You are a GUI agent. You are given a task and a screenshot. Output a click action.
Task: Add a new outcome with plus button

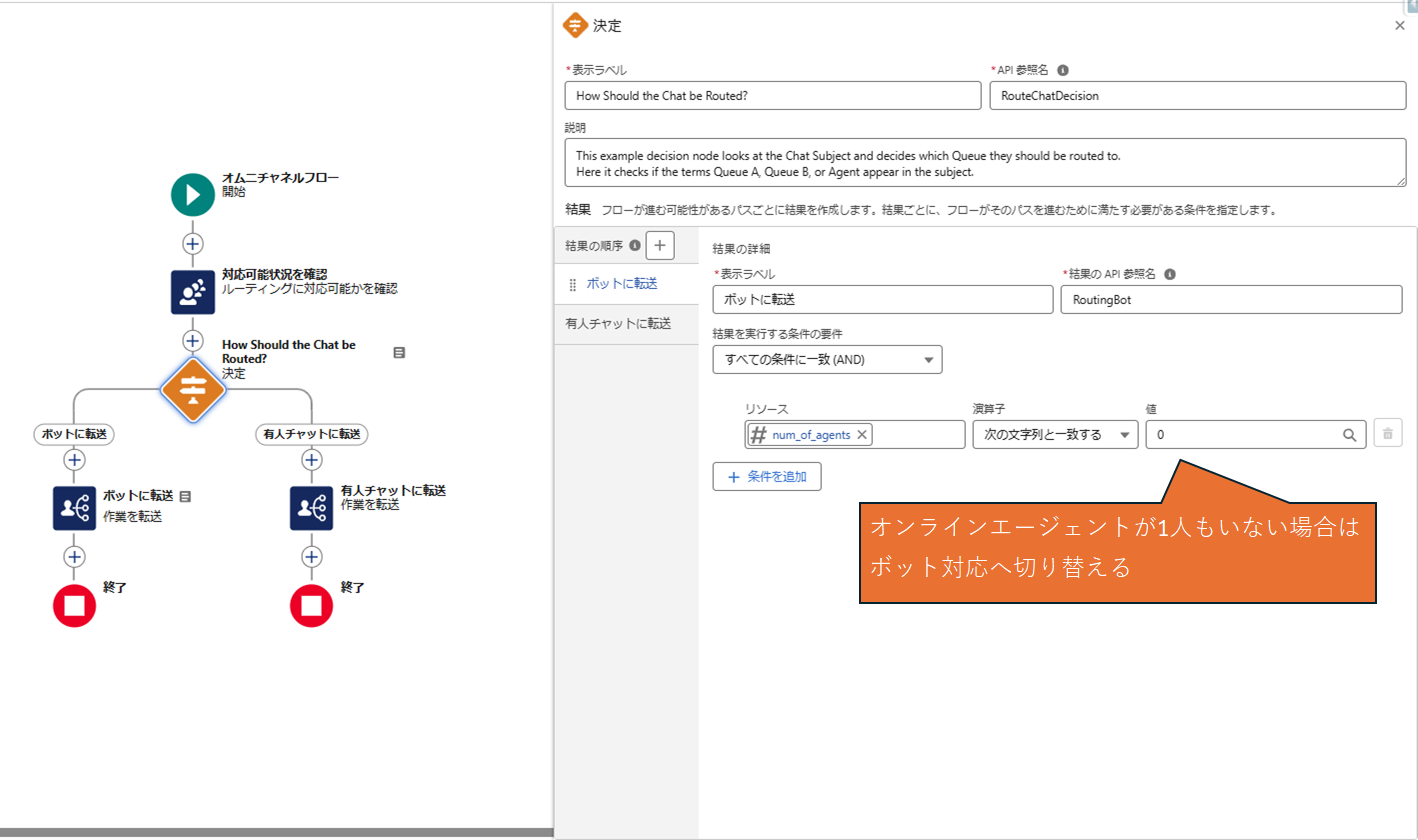point(659,245)
